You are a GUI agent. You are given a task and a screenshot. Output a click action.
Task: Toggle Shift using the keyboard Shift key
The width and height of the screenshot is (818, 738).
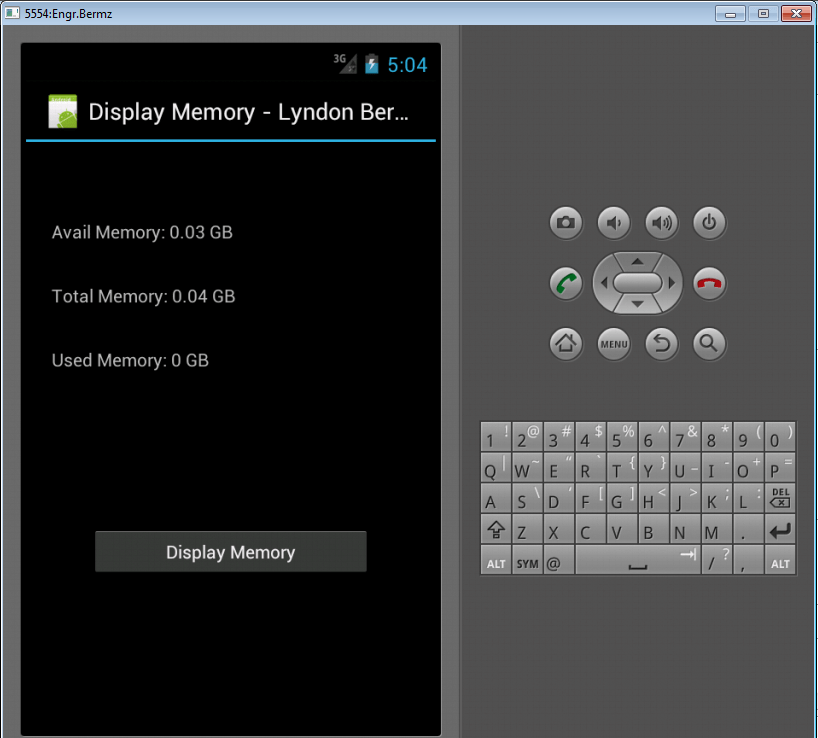click(495, 530)
